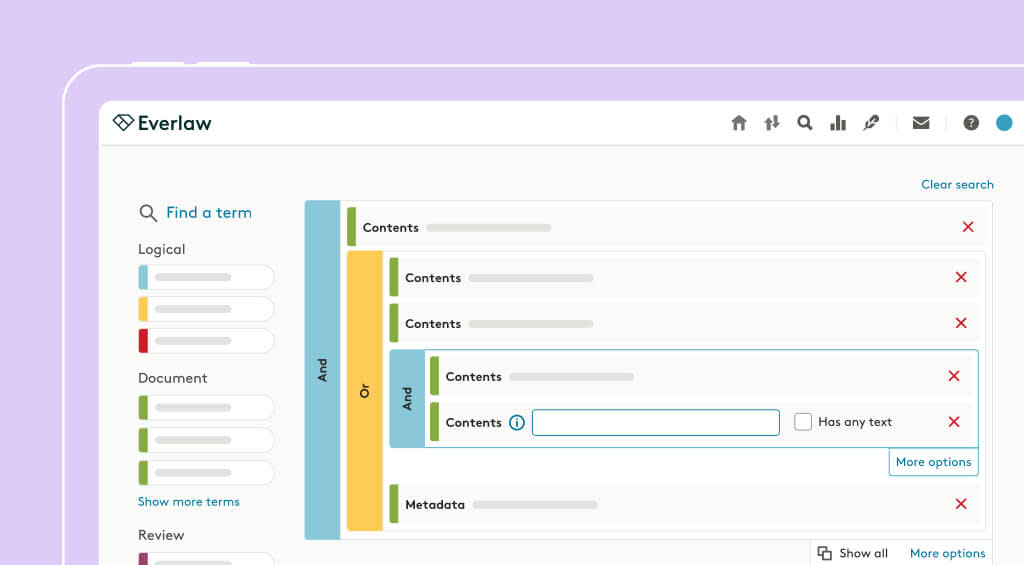Open the question mark help icon
This screenshot has height=565, width=1024.
(971, 123)
